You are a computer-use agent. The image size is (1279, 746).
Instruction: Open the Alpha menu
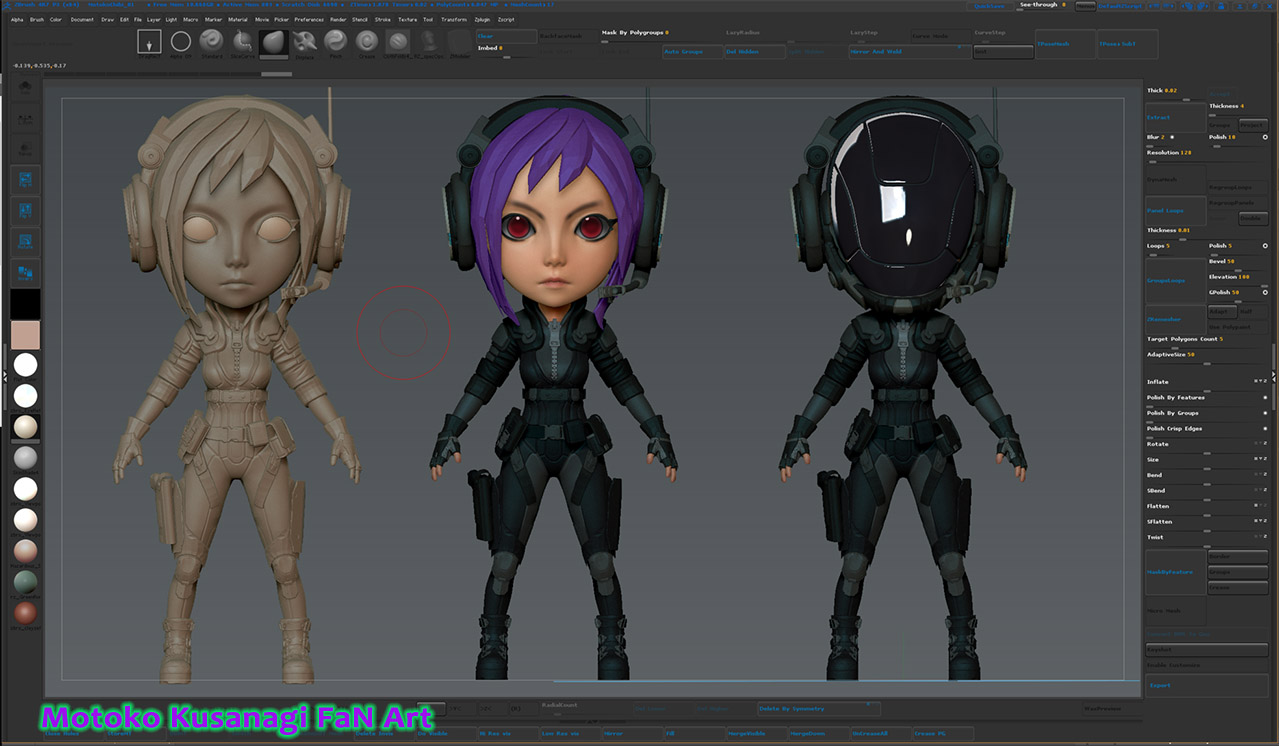click(17, 19)
